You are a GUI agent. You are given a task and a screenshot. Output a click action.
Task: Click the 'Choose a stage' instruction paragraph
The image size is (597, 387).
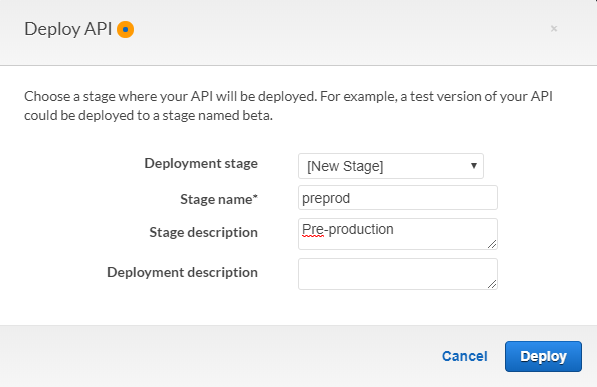[x=288, y=106]
